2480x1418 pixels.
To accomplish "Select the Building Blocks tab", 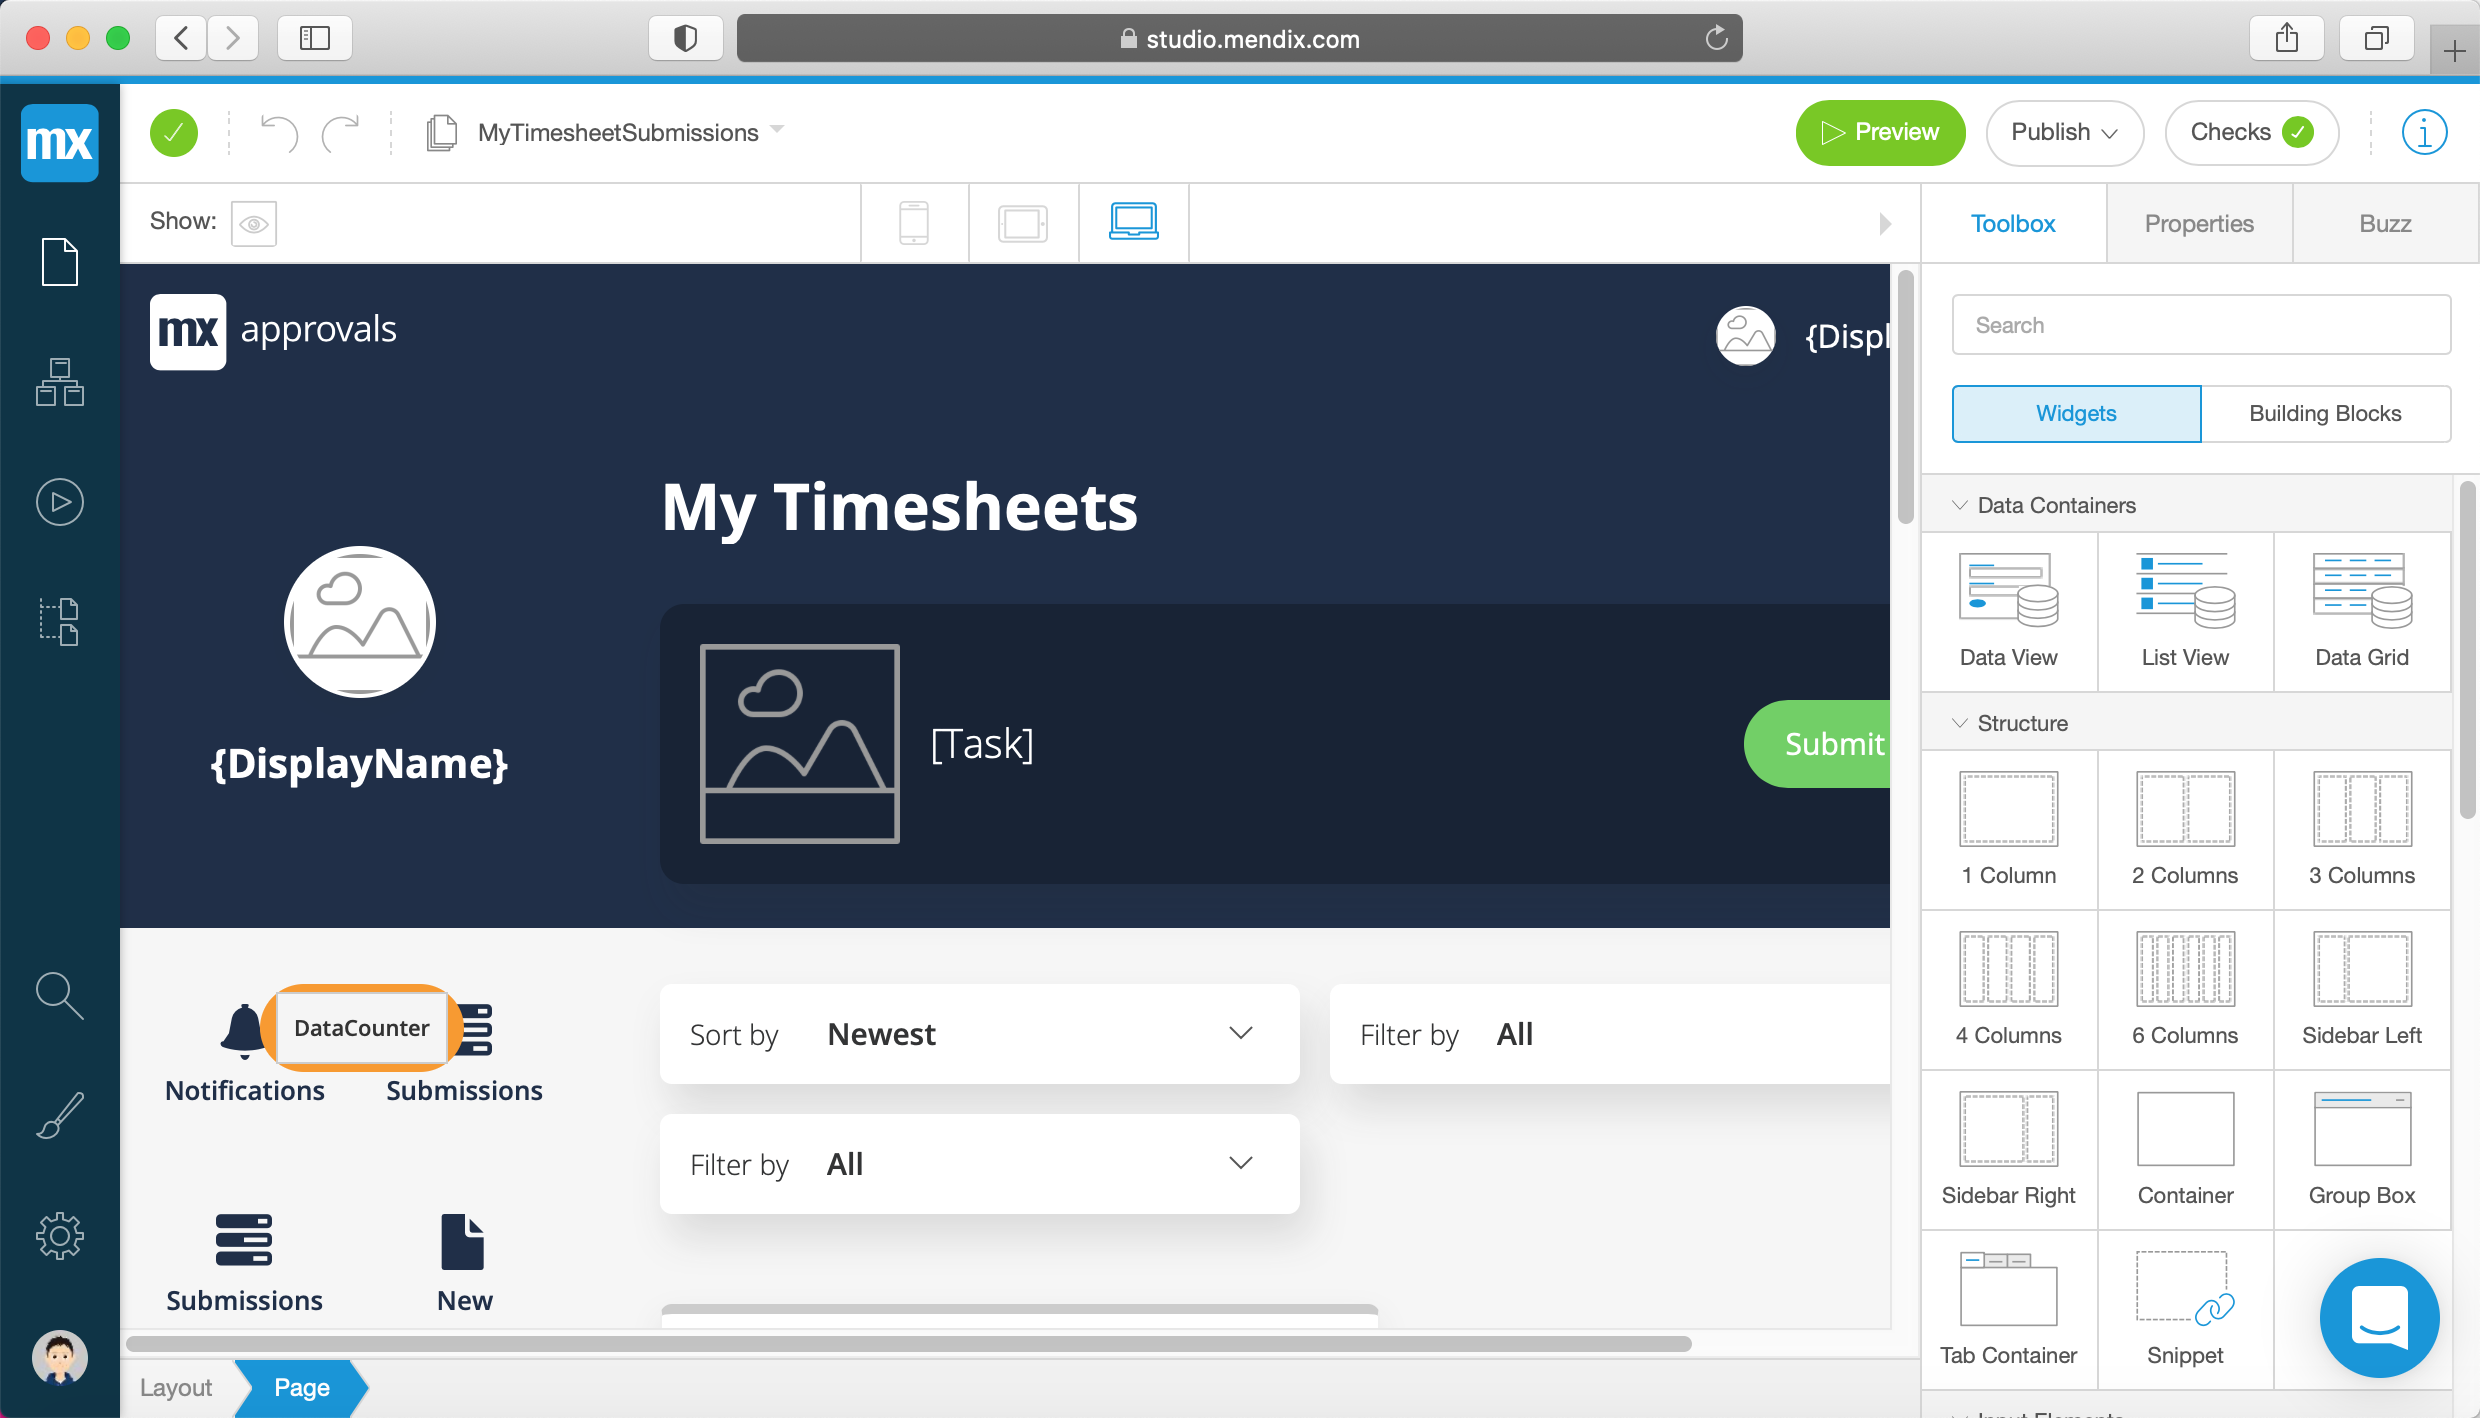I will pyautogui.click(x=2325, y=414).
